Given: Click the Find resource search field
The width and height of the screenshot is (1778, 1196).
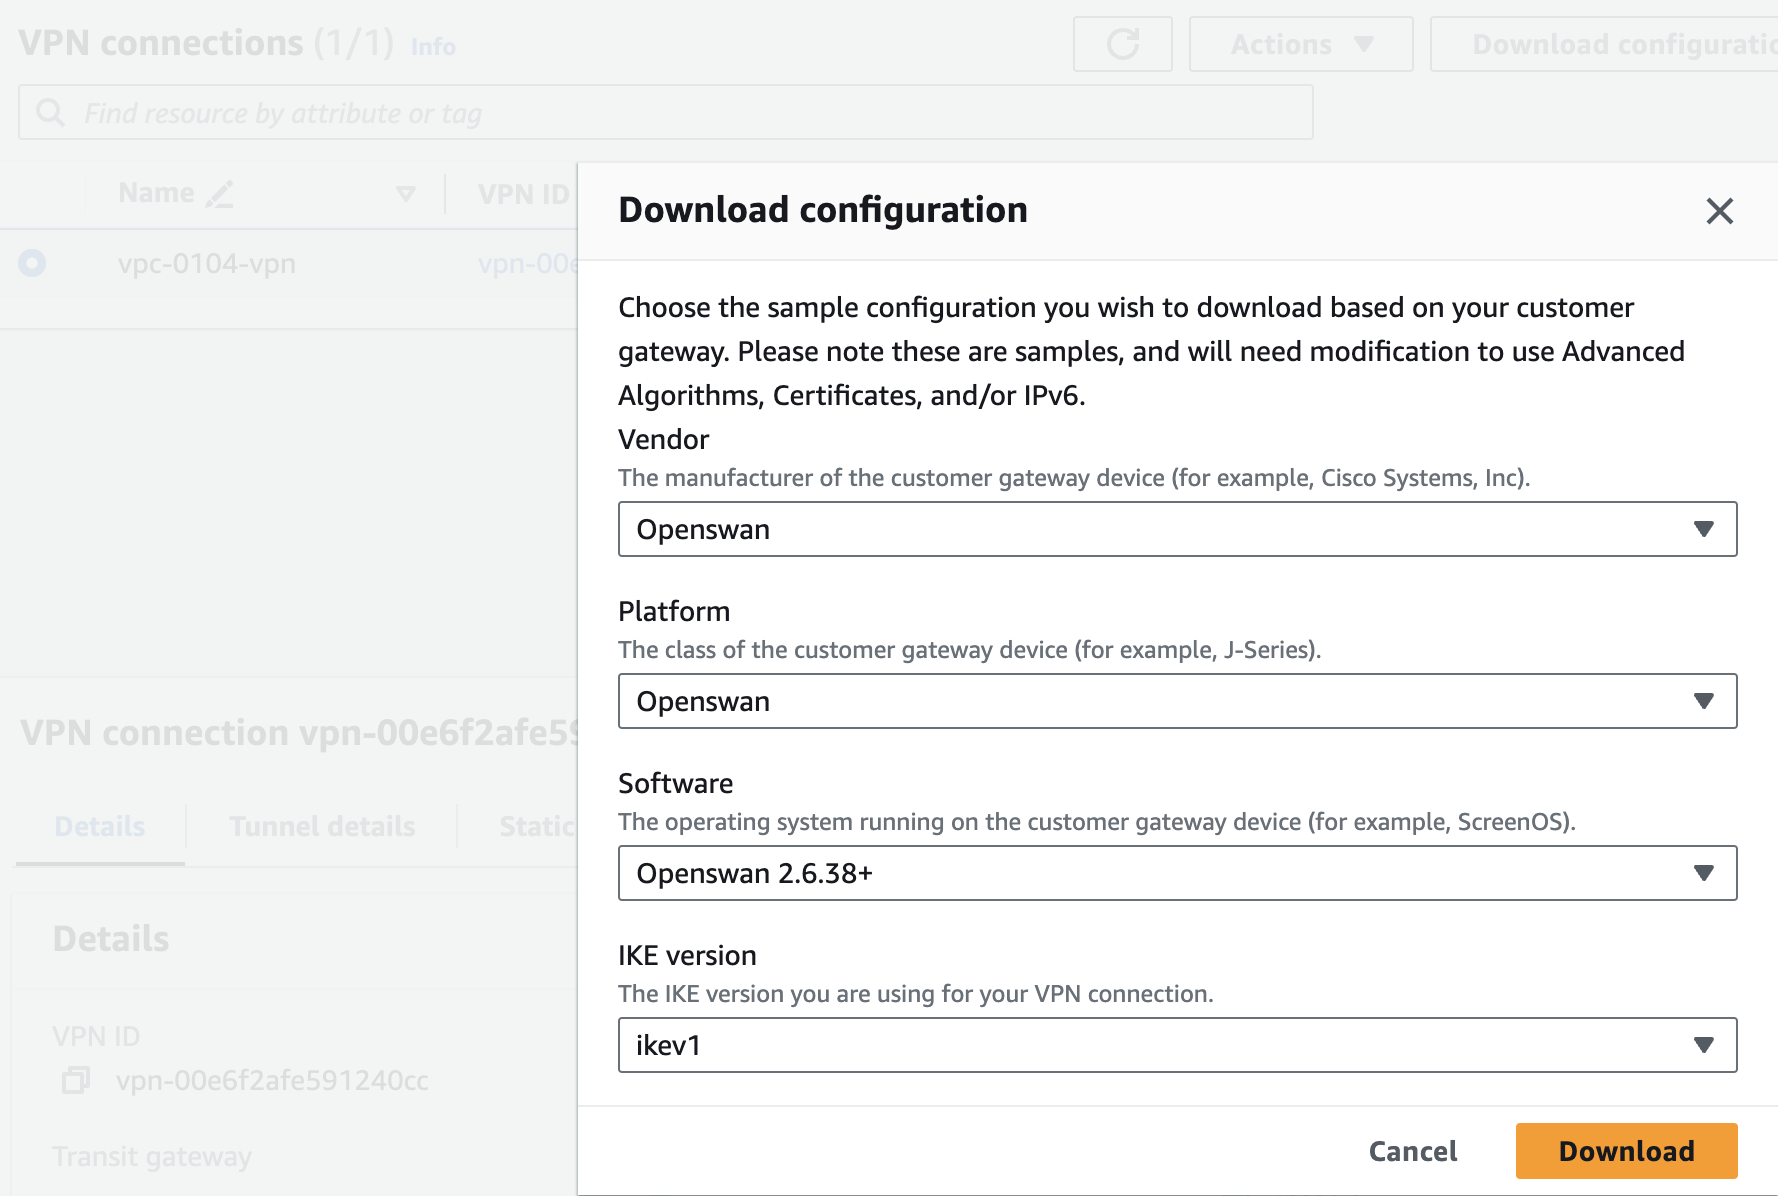Looking at the screenshot, I should (x=680, y=113).
